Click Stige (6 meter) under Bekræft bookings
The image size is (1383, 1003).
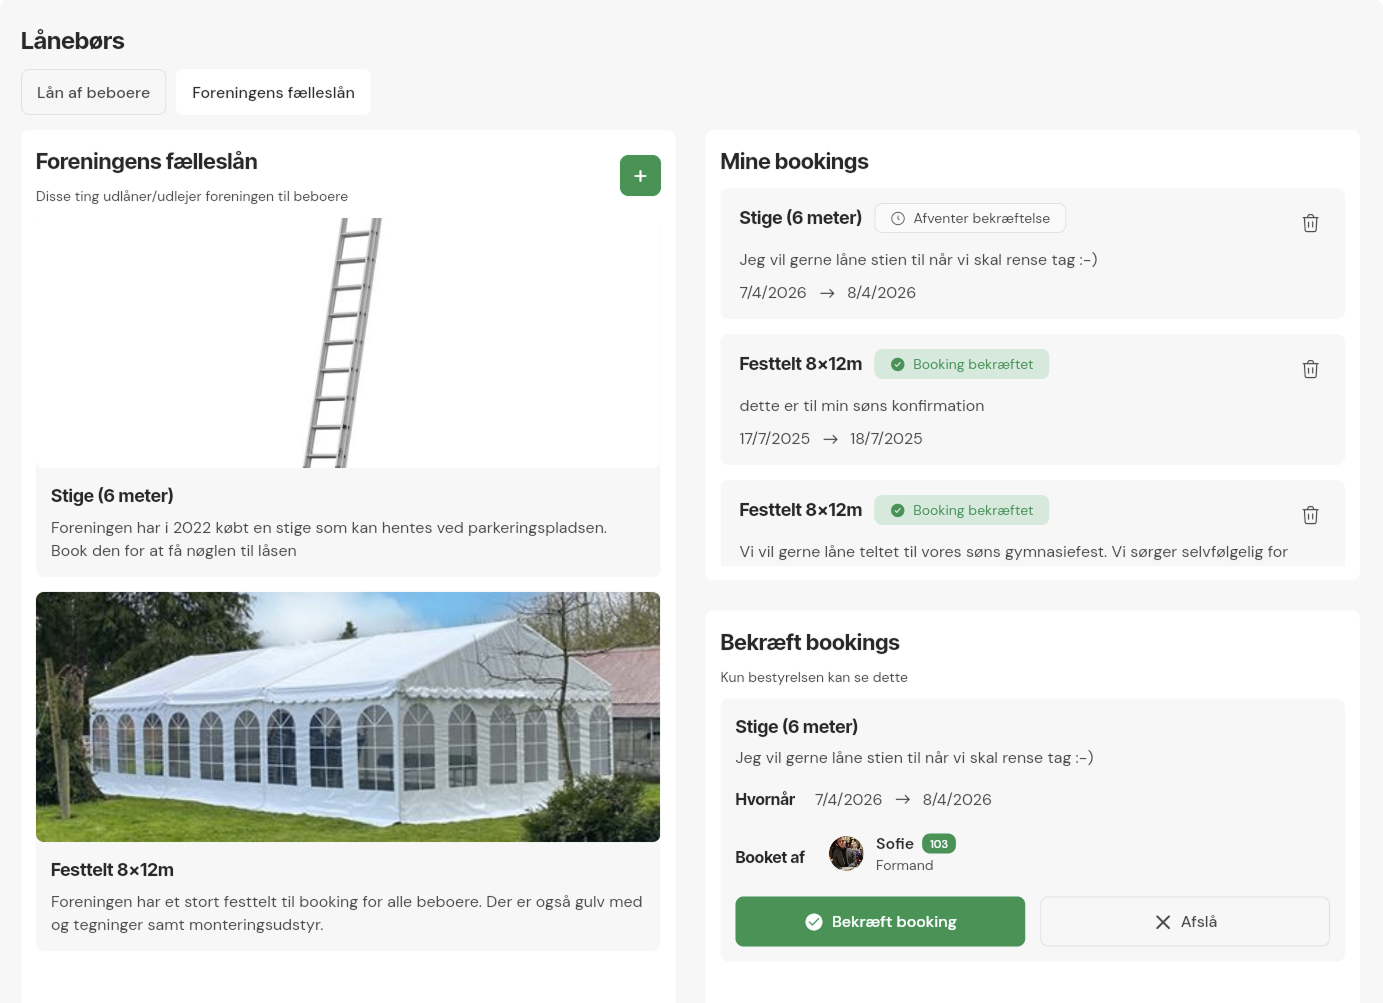(796, 727)
